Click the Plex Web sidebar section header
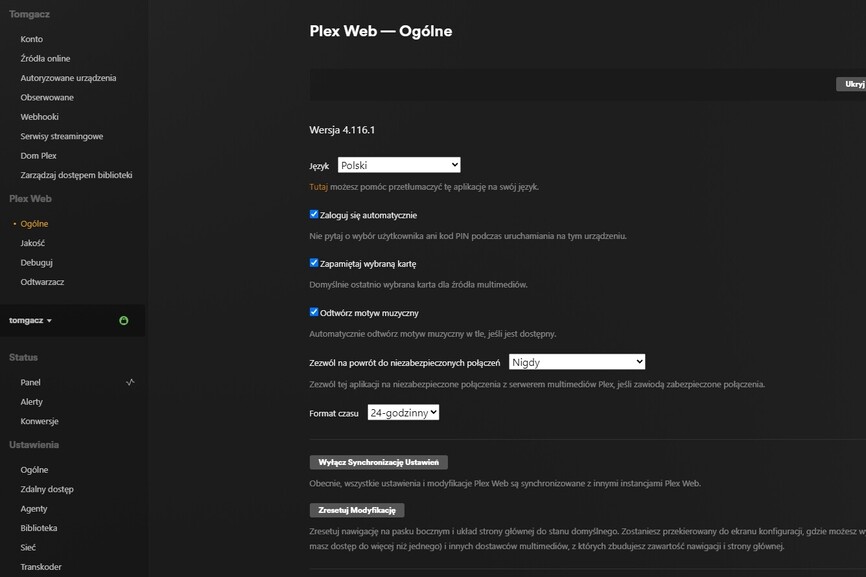The width and height of the screenshot is (866, 577). pyautogui.click(x=30, y=199)
